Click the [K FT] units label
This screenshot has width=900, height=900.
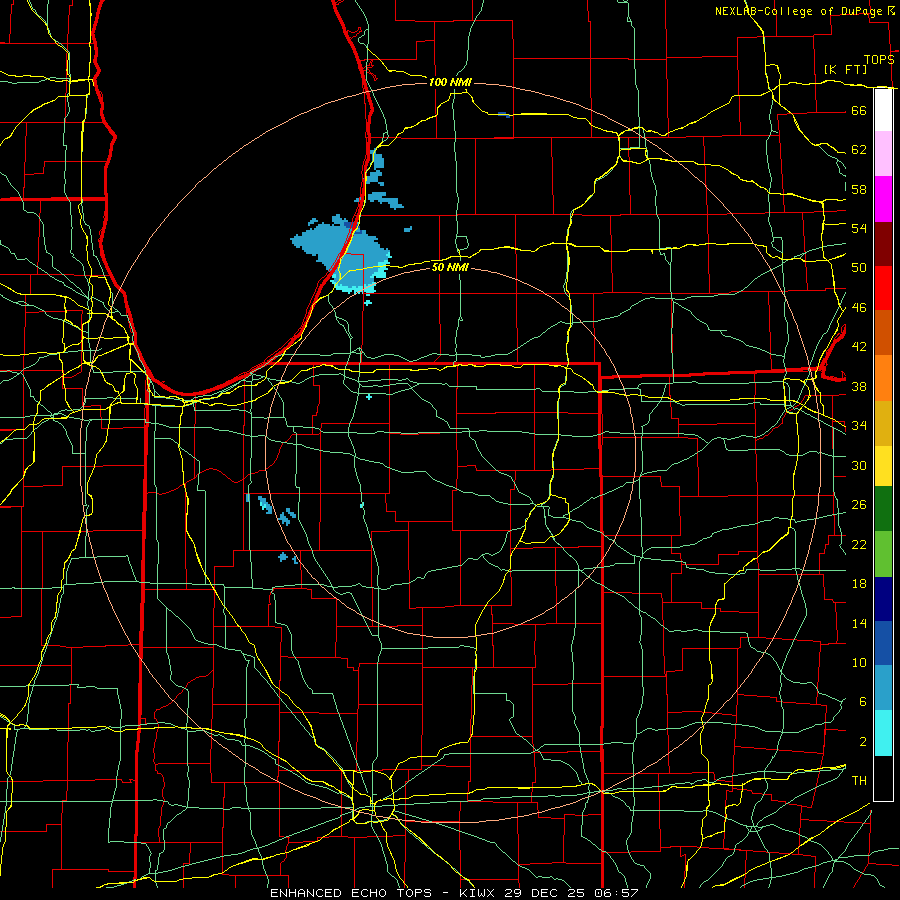845,69
